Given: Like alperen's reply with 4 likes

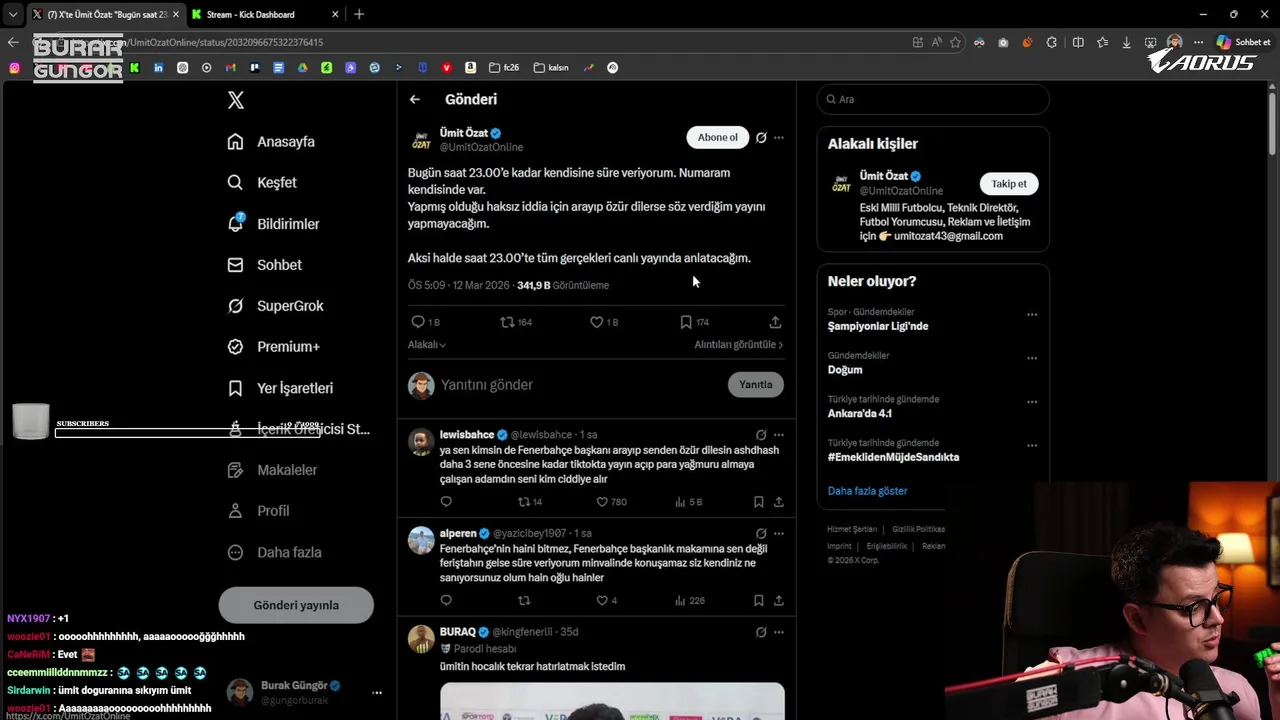Looking at the screenshot, I should pyautogui.click(x=602, y=600).
